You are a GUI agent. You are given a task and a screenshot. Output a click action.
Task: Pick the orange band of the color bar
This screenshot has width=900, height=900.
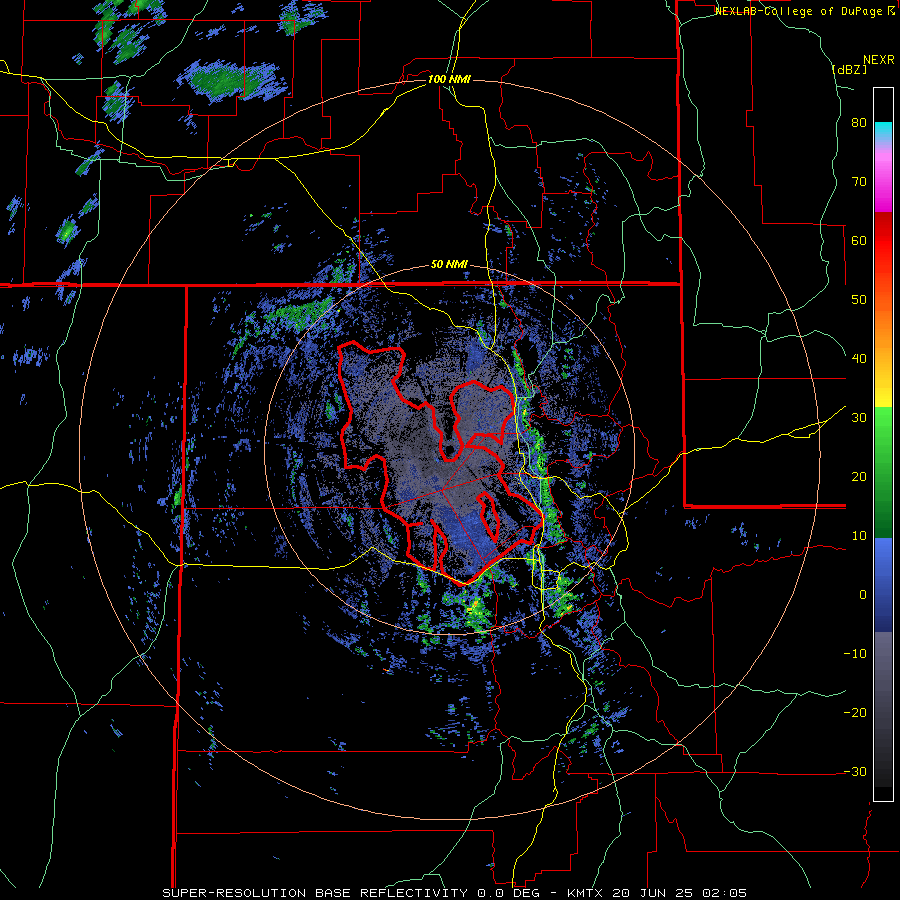point(883,327)
